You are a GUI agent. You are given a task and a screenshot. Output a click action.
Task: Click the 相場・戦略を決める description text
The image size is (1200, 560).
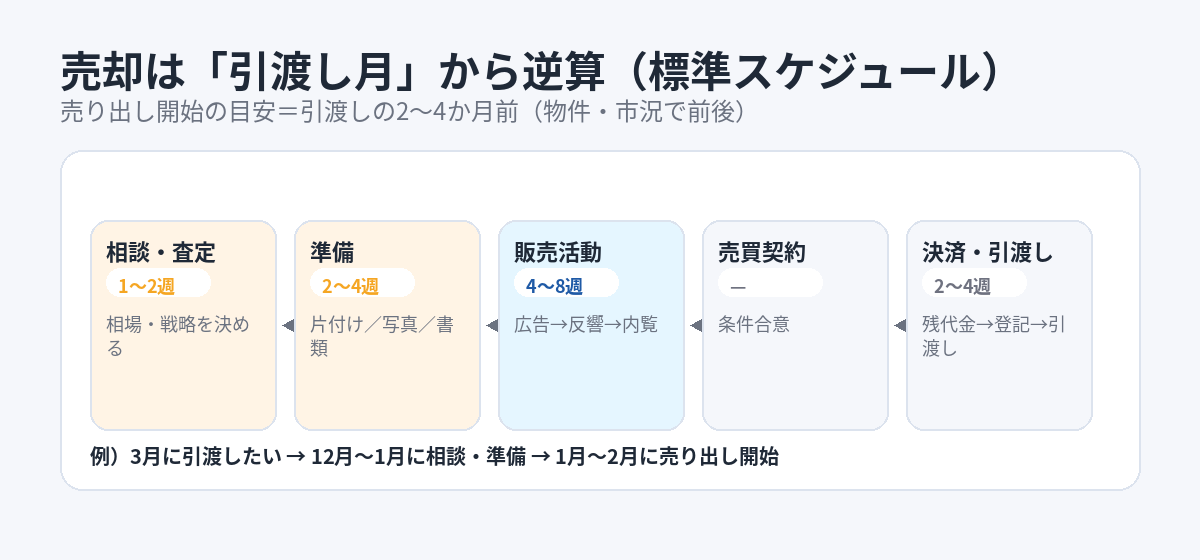point(178,336)
